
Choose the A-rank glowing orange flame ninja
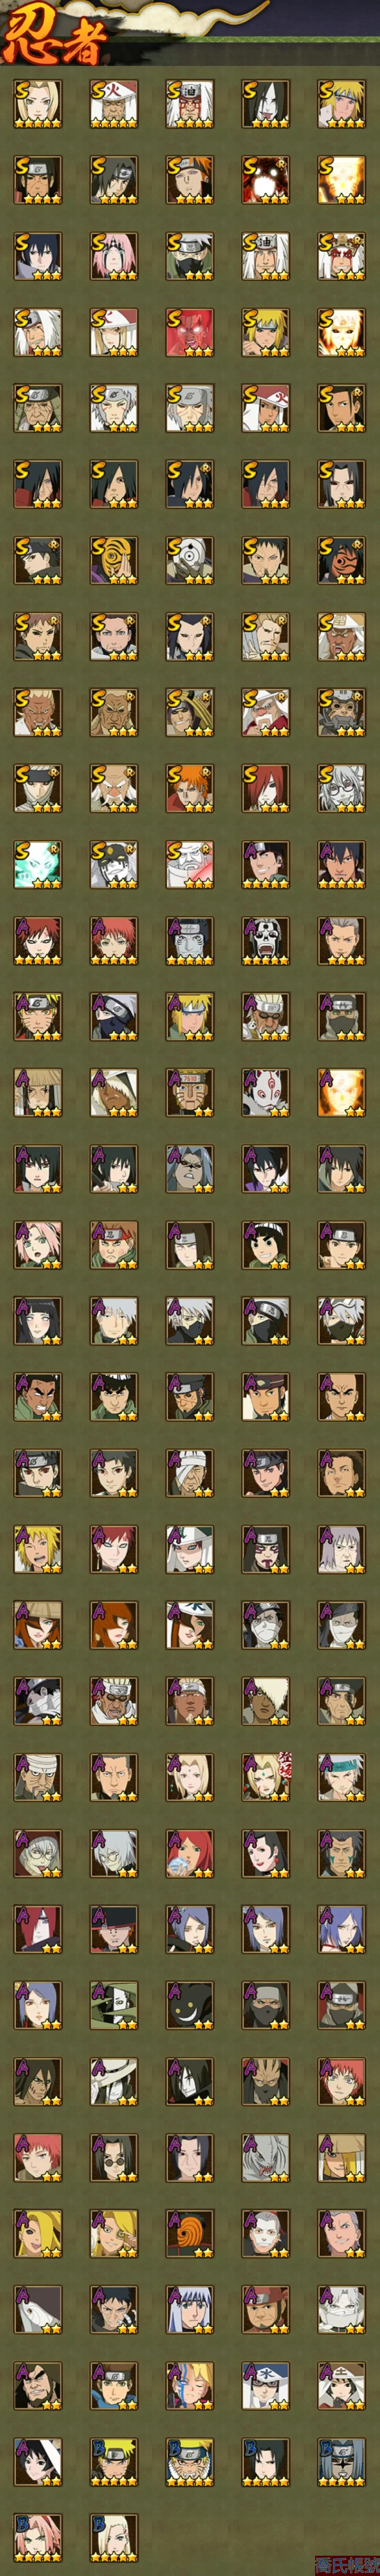(342, 1092)
